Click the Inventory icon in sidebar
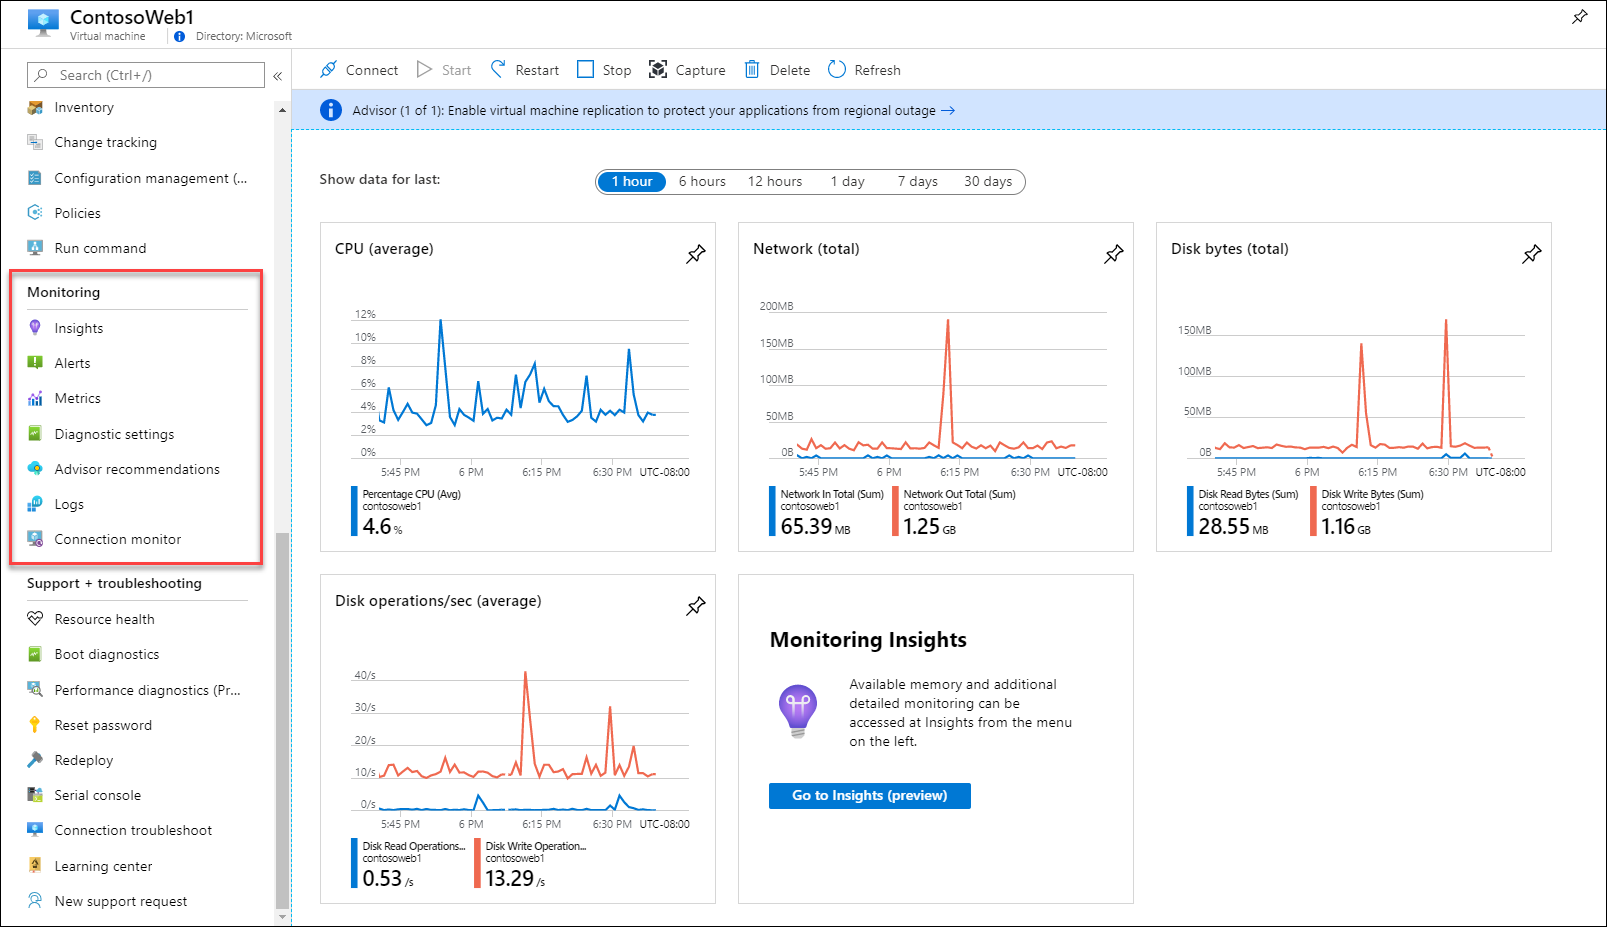This screenshot has width=1607, height=927. (x=35, y=107)
